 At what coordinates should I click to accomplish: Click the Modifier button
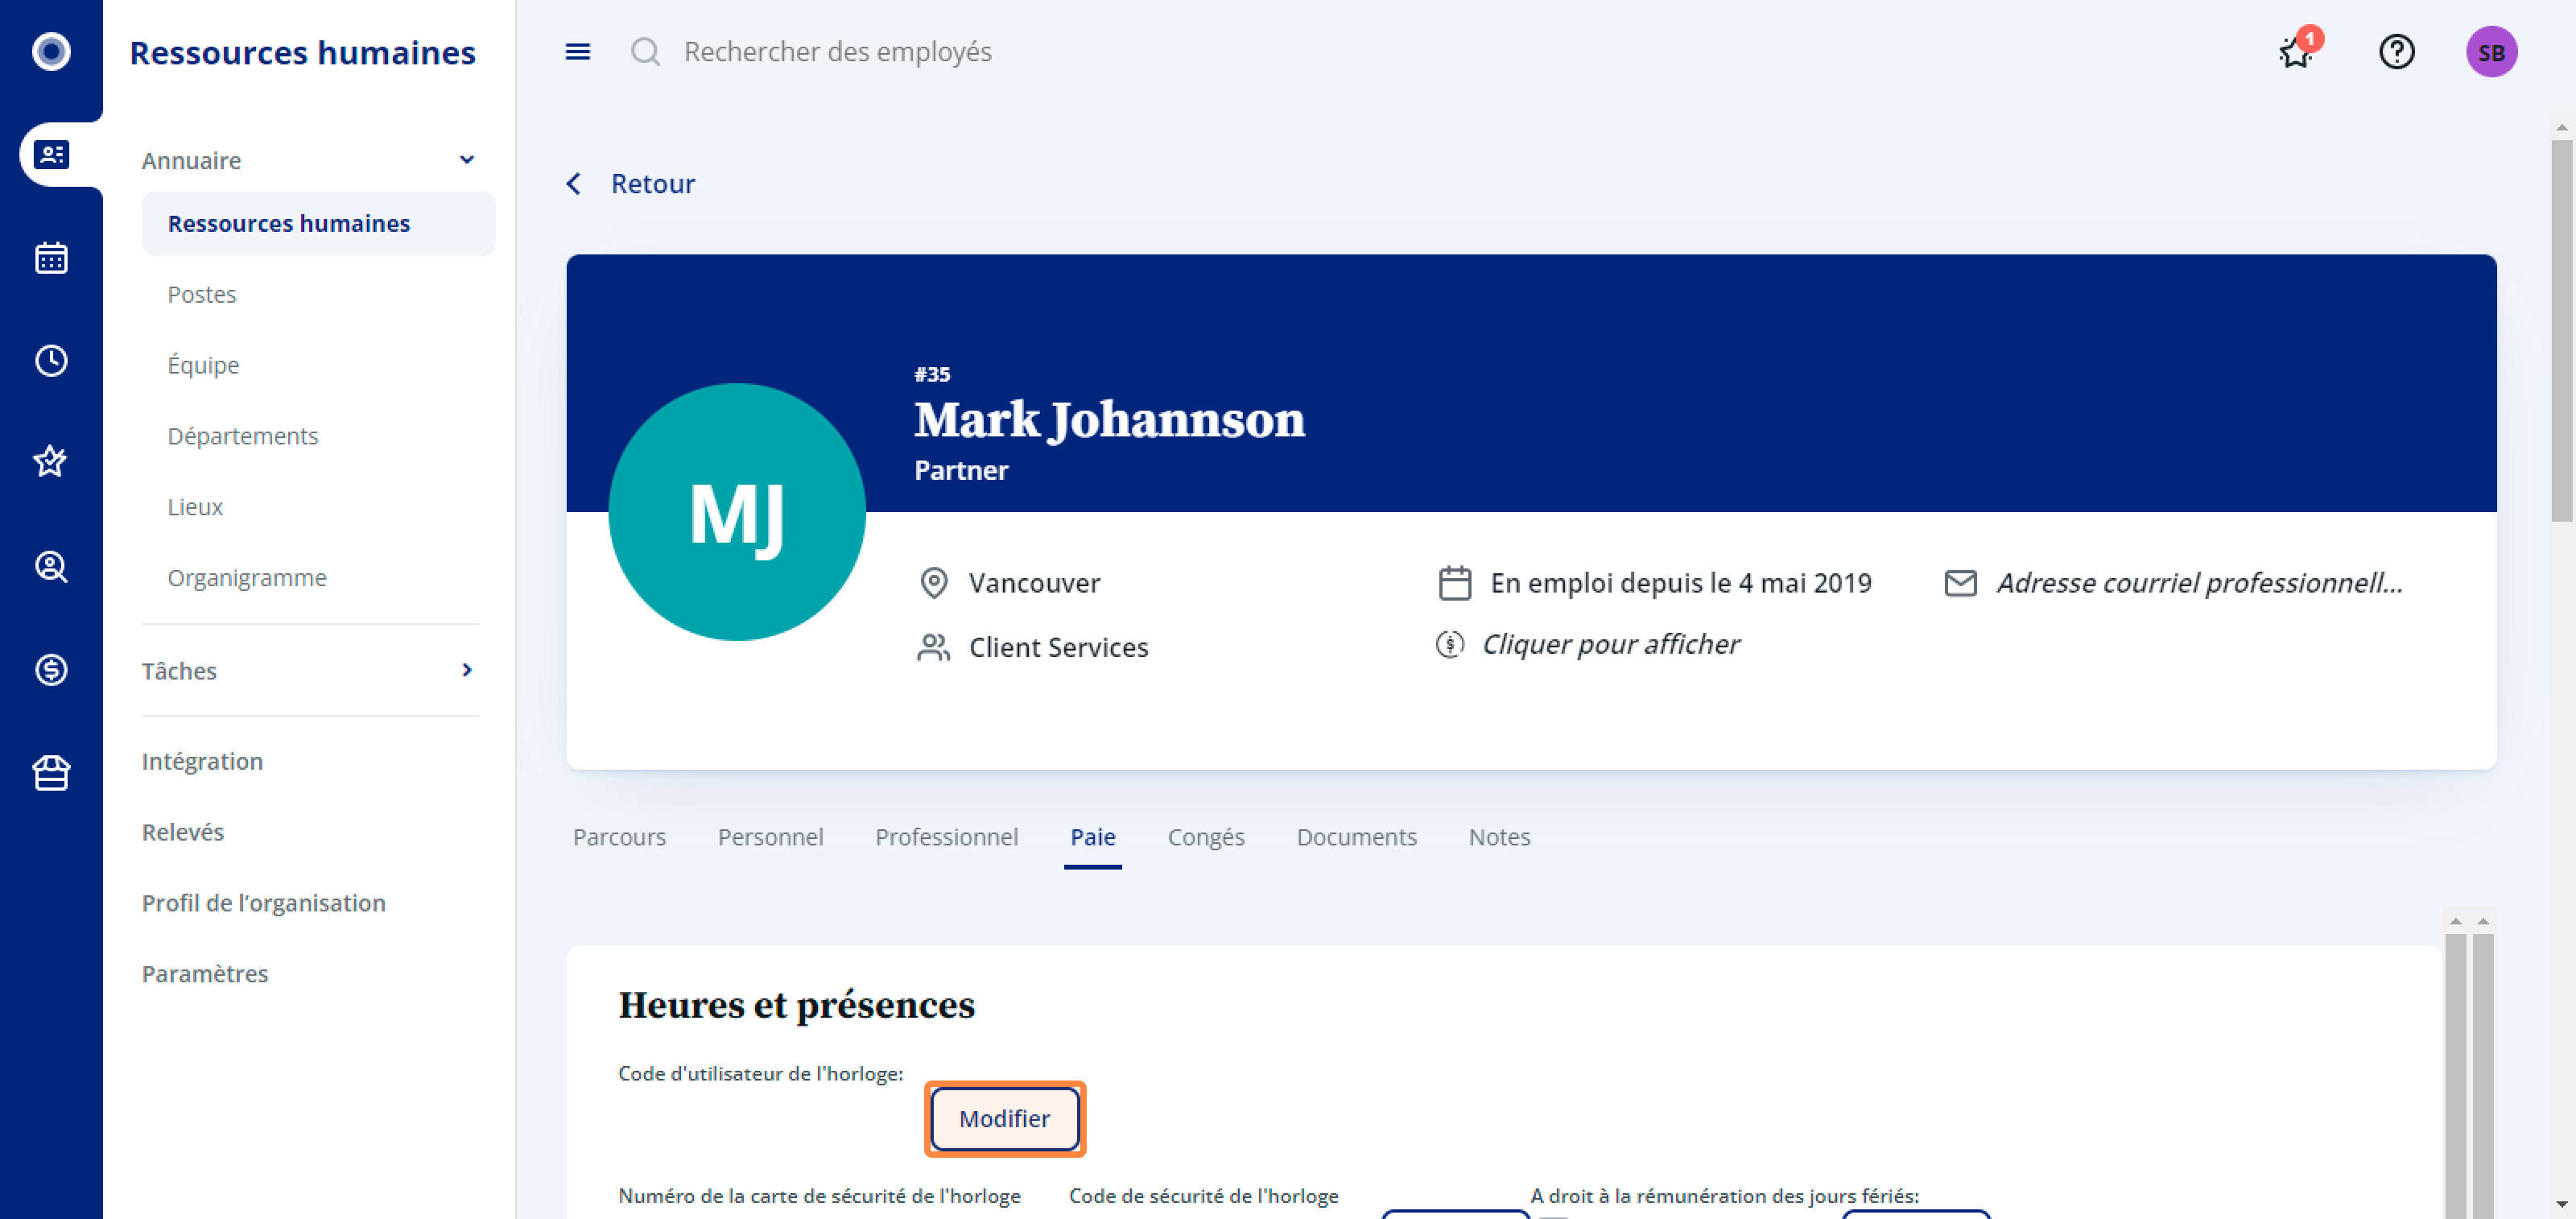[x=1004, y=1118]
